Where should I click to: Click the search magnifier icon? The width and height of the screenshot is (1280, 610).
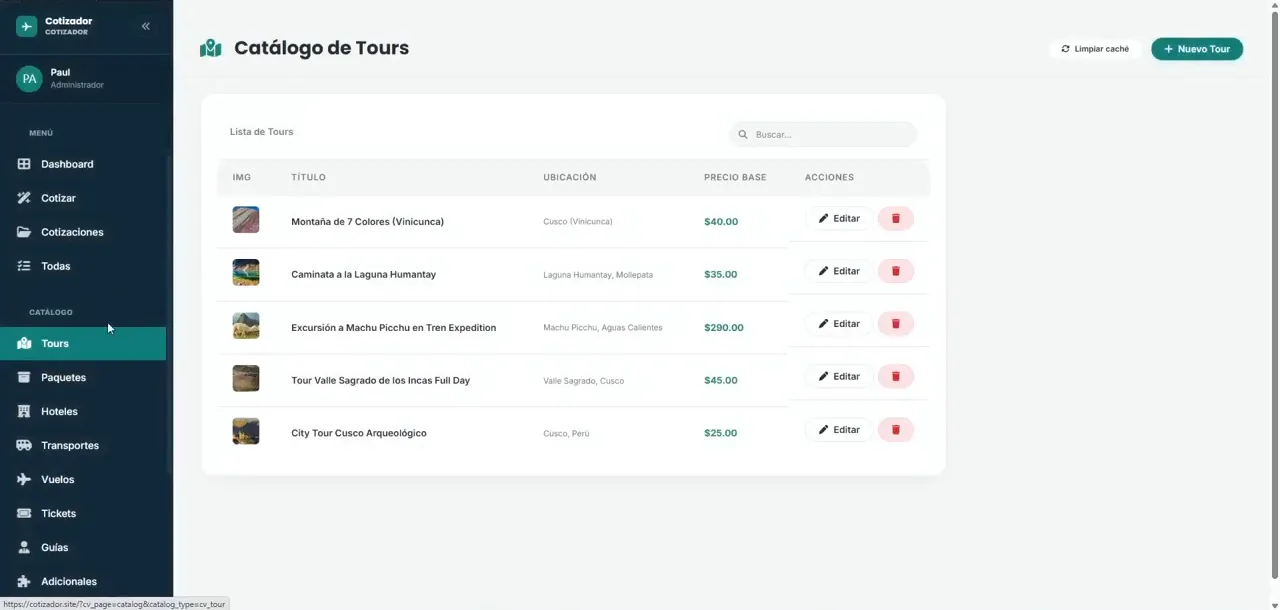pyautogui.click(x=743, y=134)
